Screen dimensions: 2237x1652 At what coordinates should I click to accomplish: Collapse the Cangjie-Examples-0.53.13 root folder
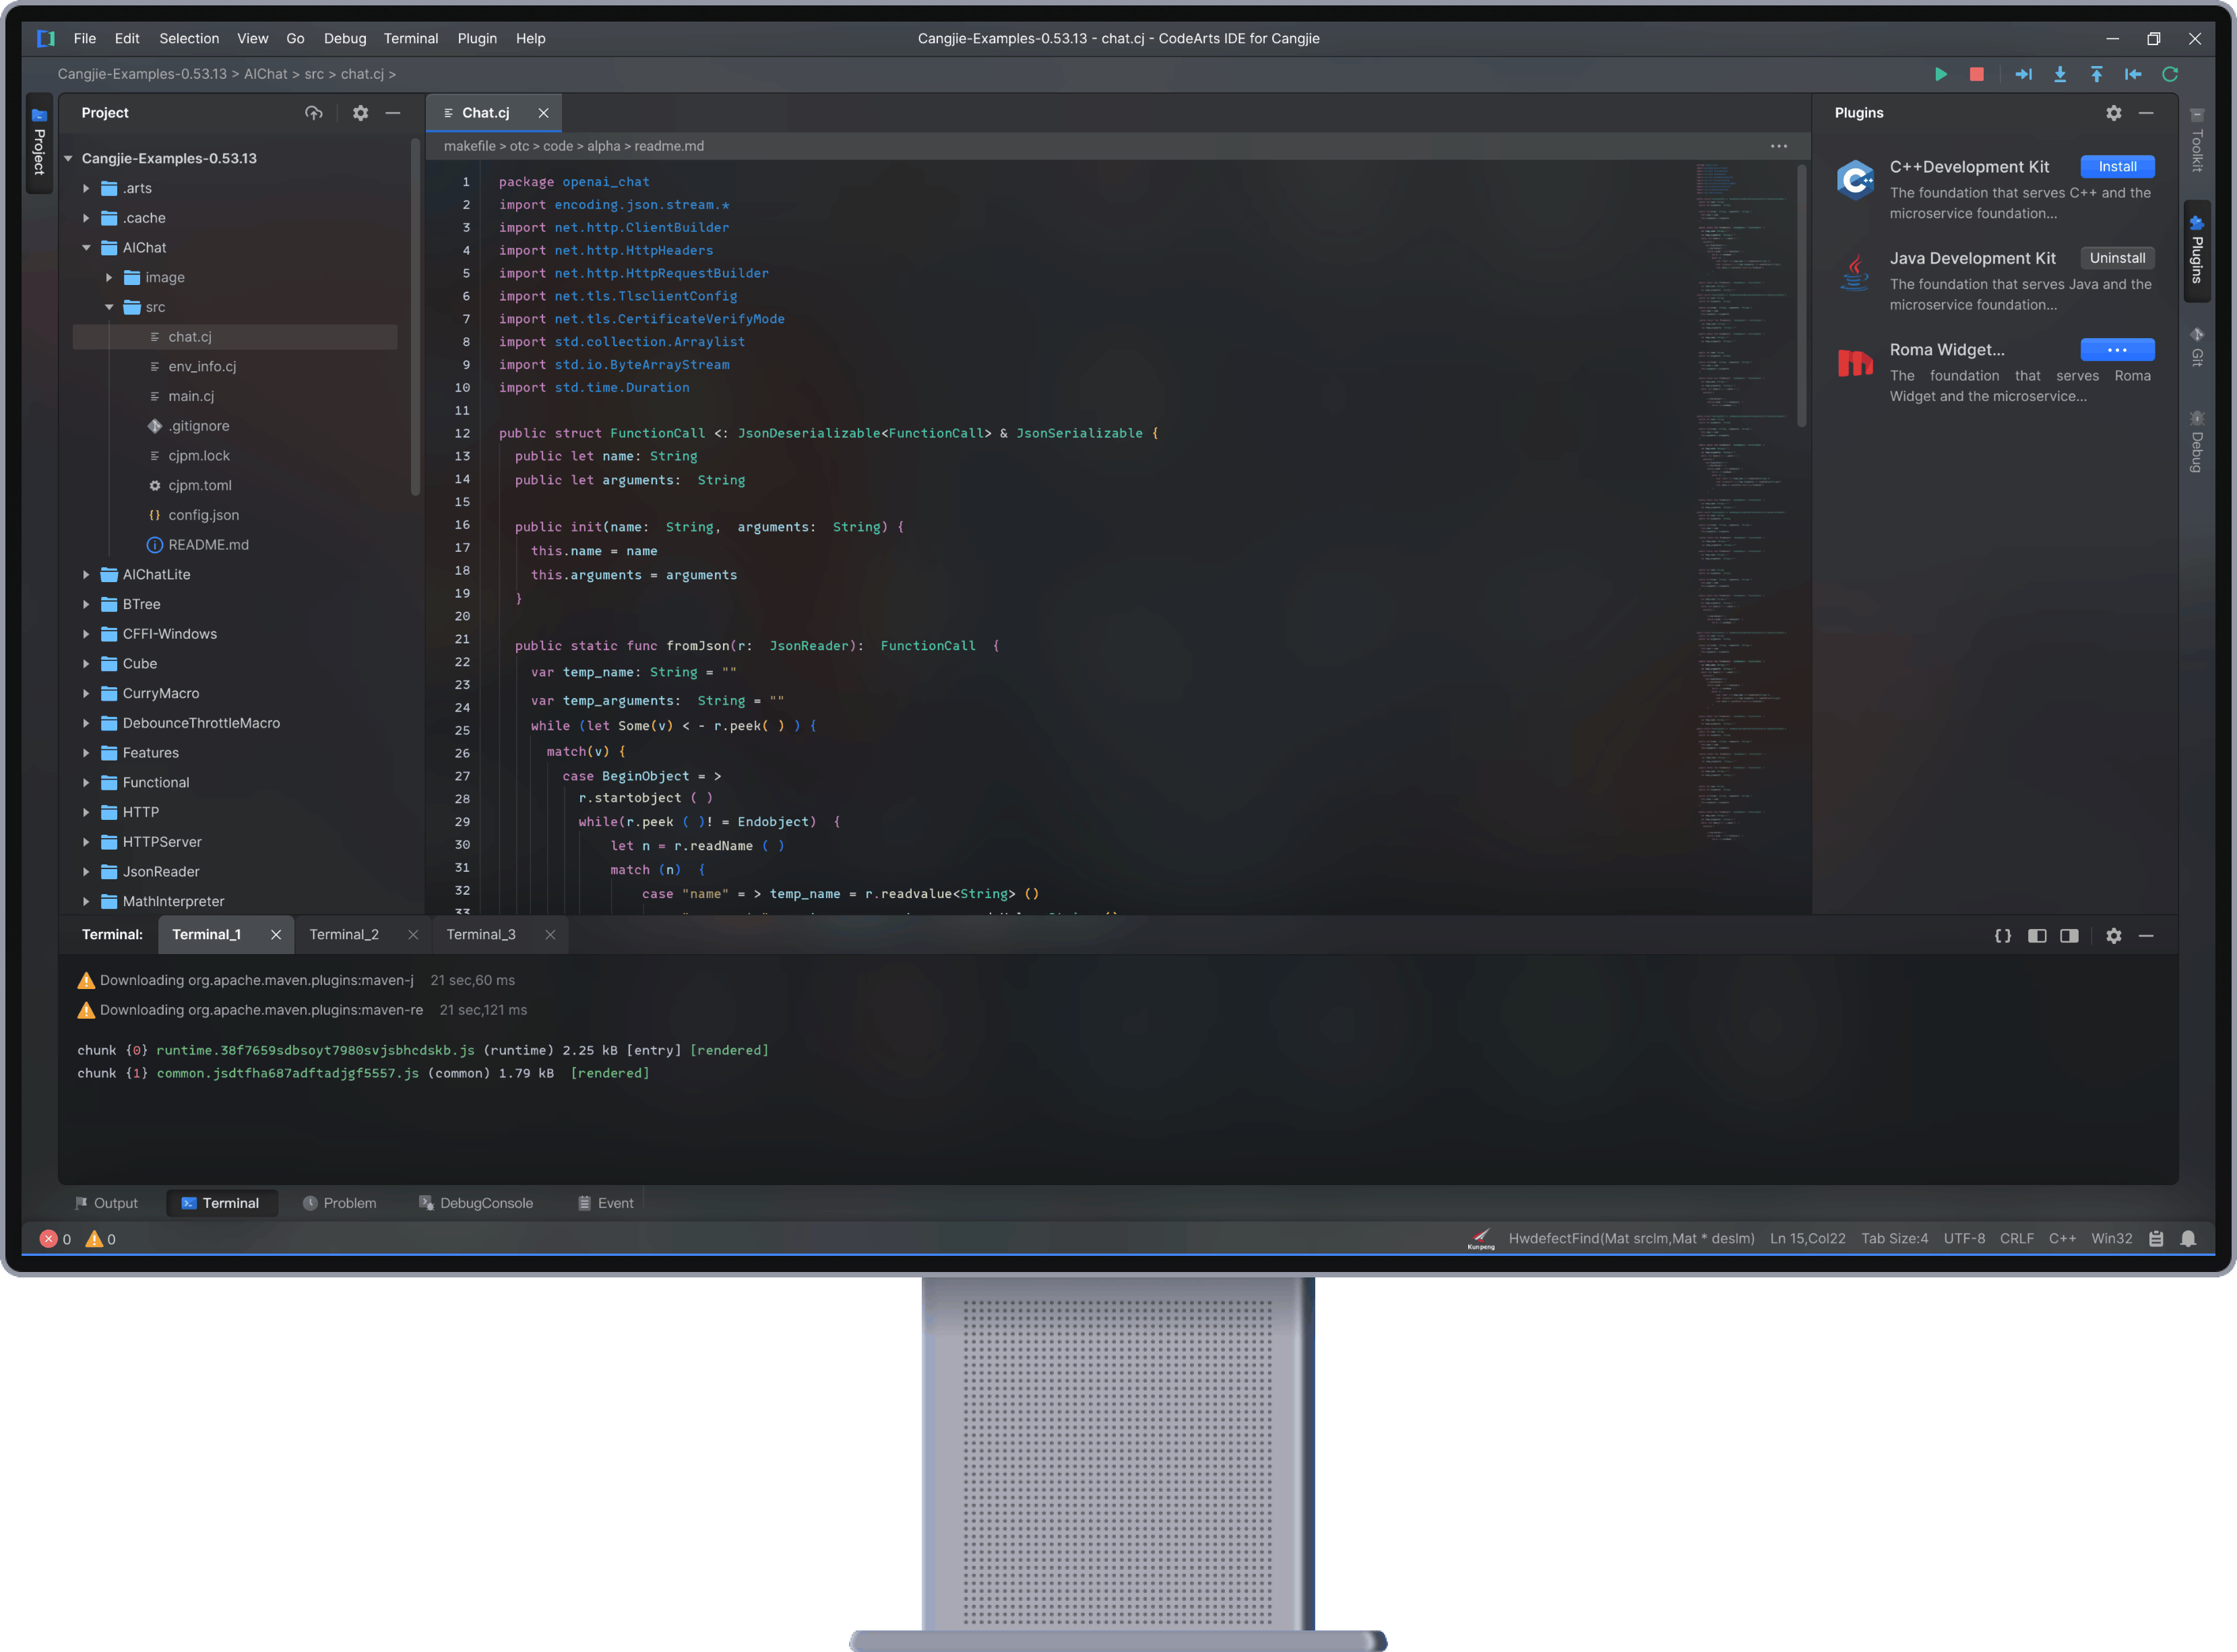coord(68,159)
